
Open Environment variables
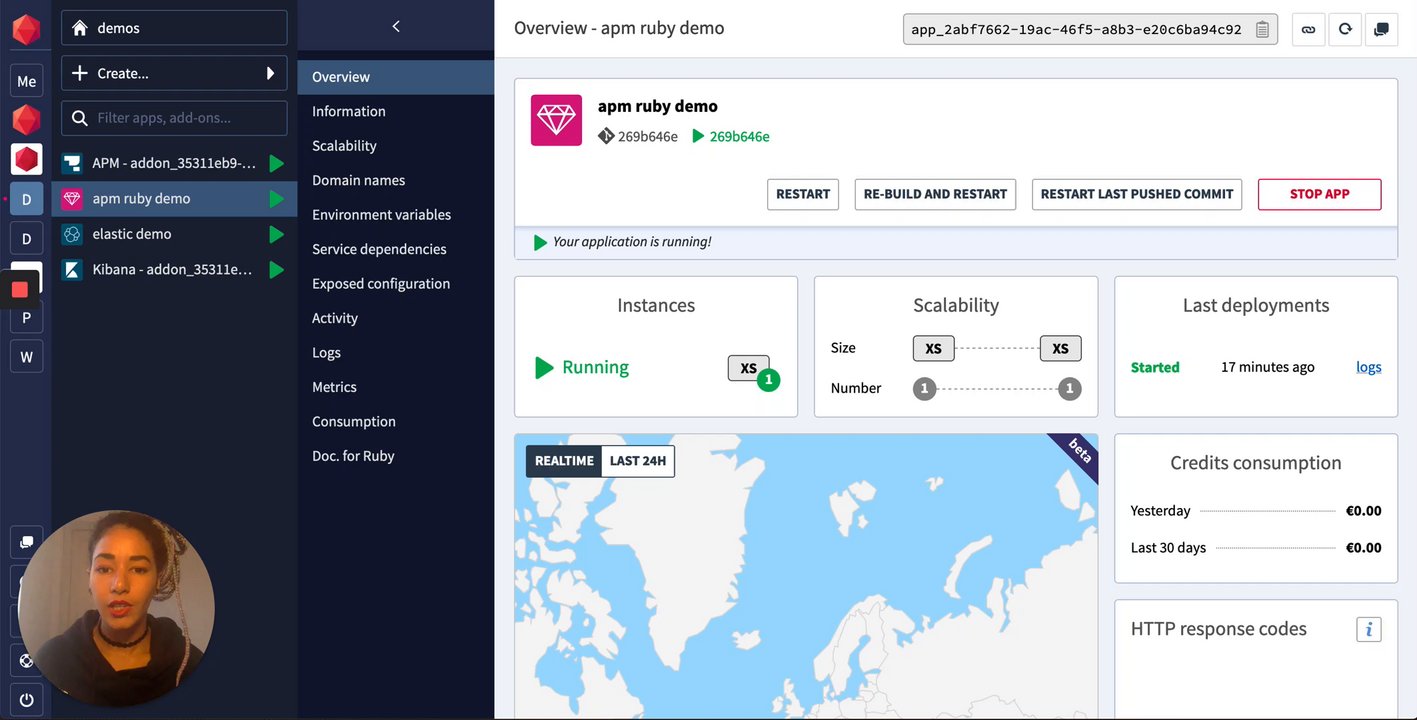pos(396,215)
